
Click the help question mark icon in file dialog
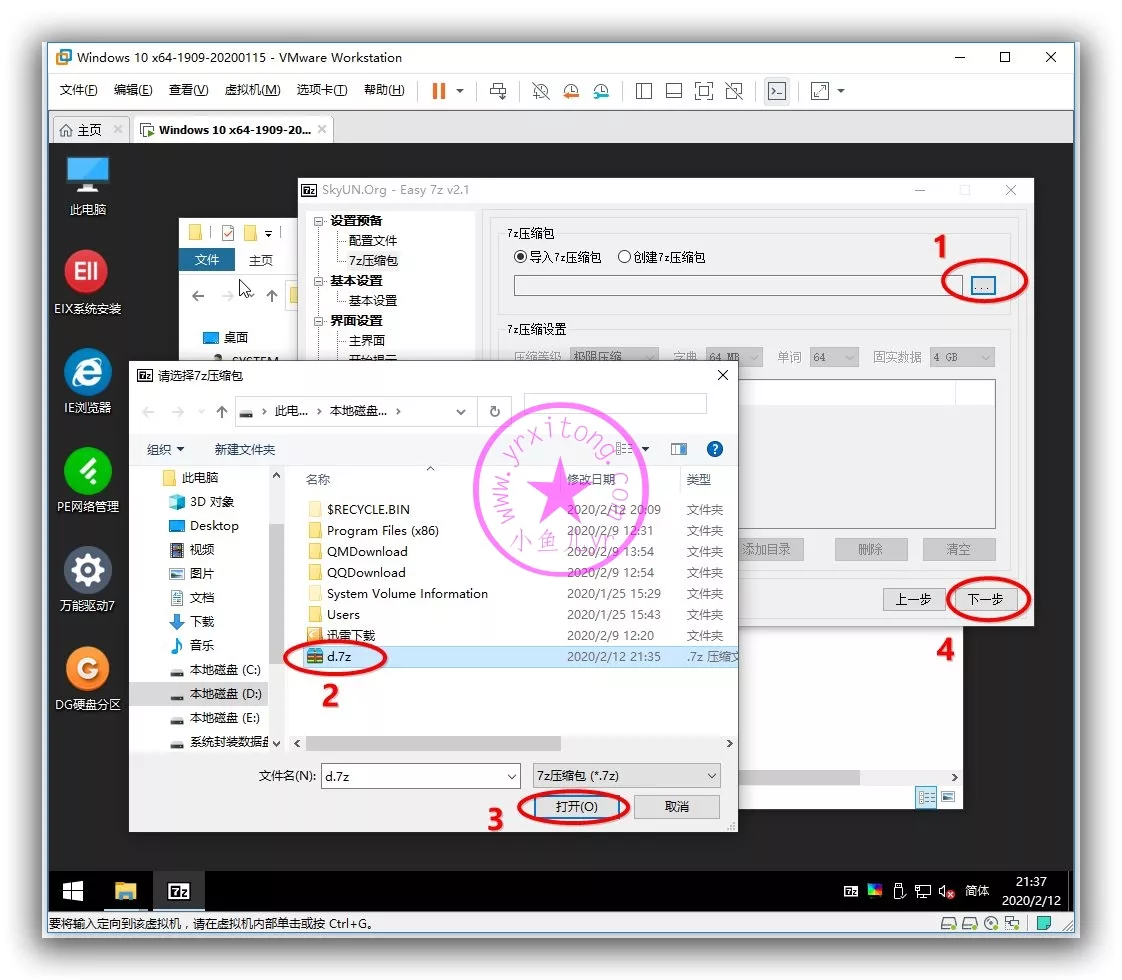[714, 449]
